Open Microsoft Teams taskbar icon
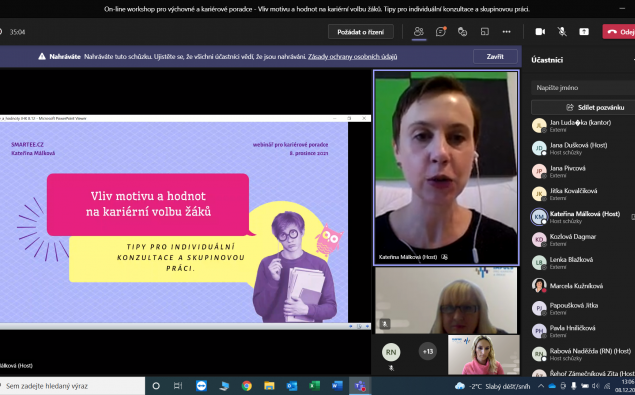Screen dimensions: 635x395 pos(360,386)
